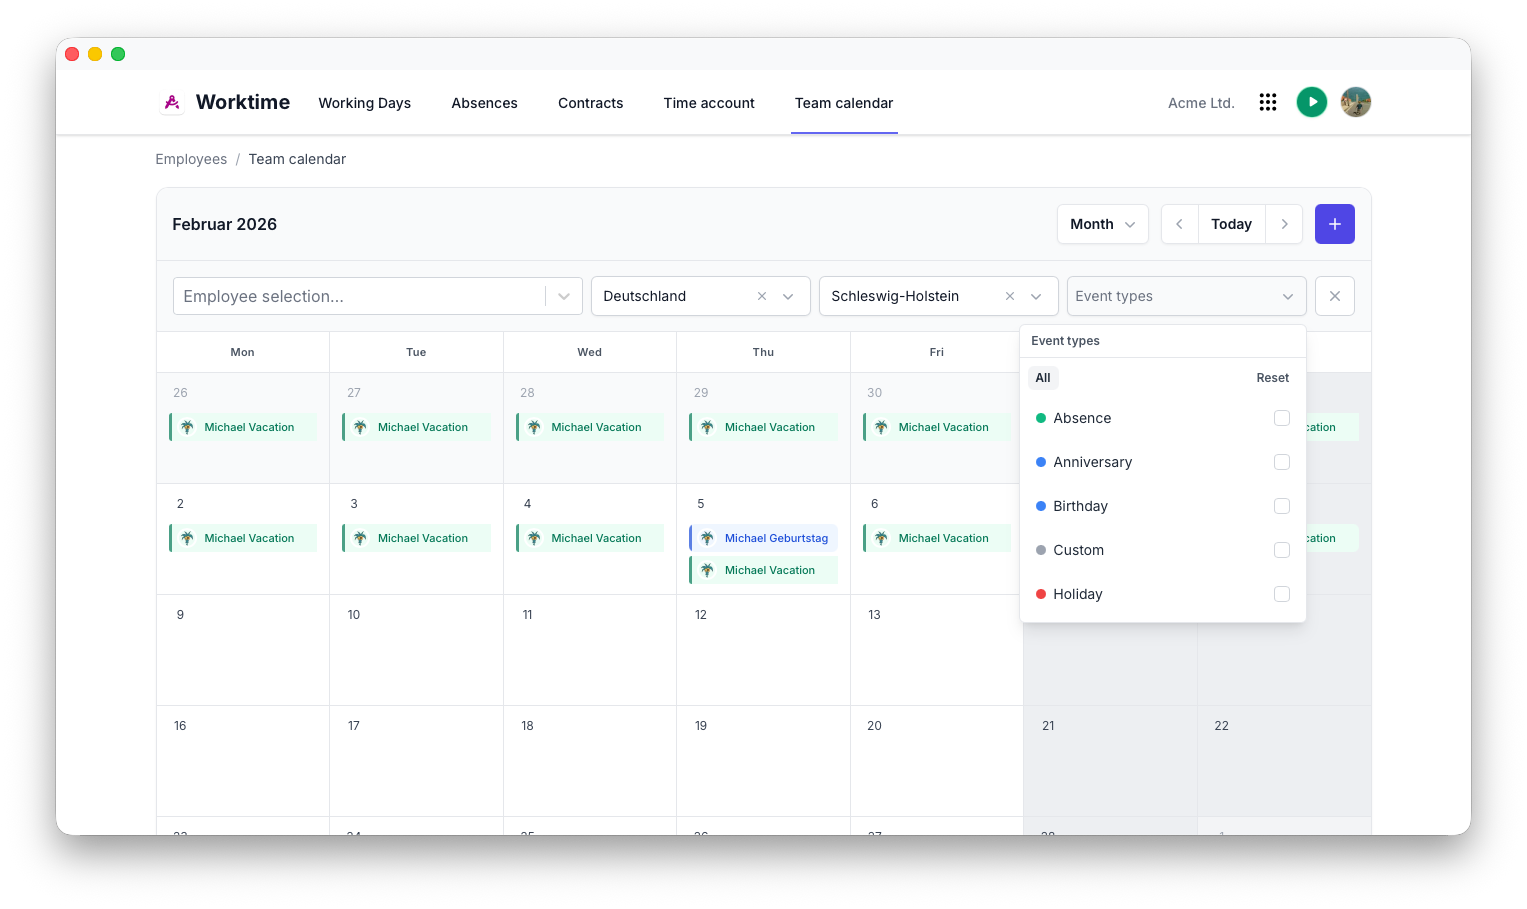Open the user profile avatar
The height and width of the screenshot is (909, 1527).
[x=1356, y=102]
